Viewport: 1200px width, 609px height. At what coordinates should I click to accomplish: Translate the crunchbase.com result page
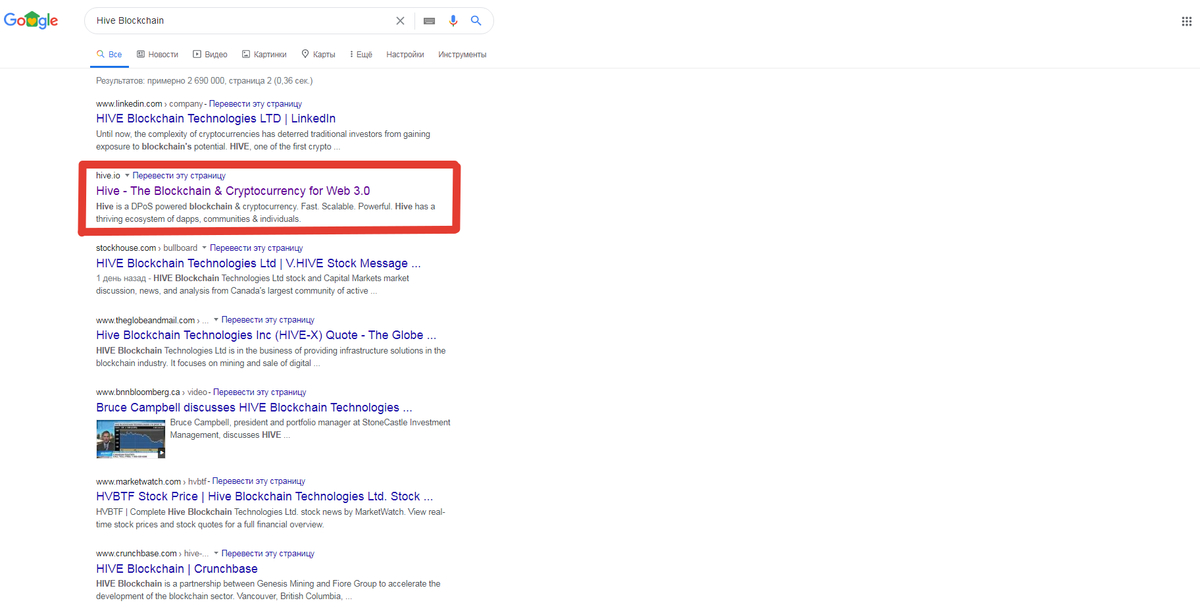coord(268,553)
